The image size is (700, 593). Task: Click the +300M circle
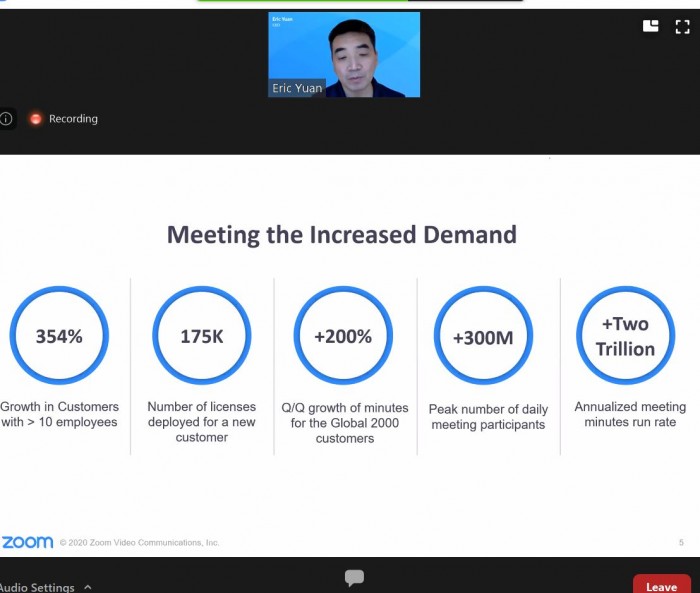(483, 335)
